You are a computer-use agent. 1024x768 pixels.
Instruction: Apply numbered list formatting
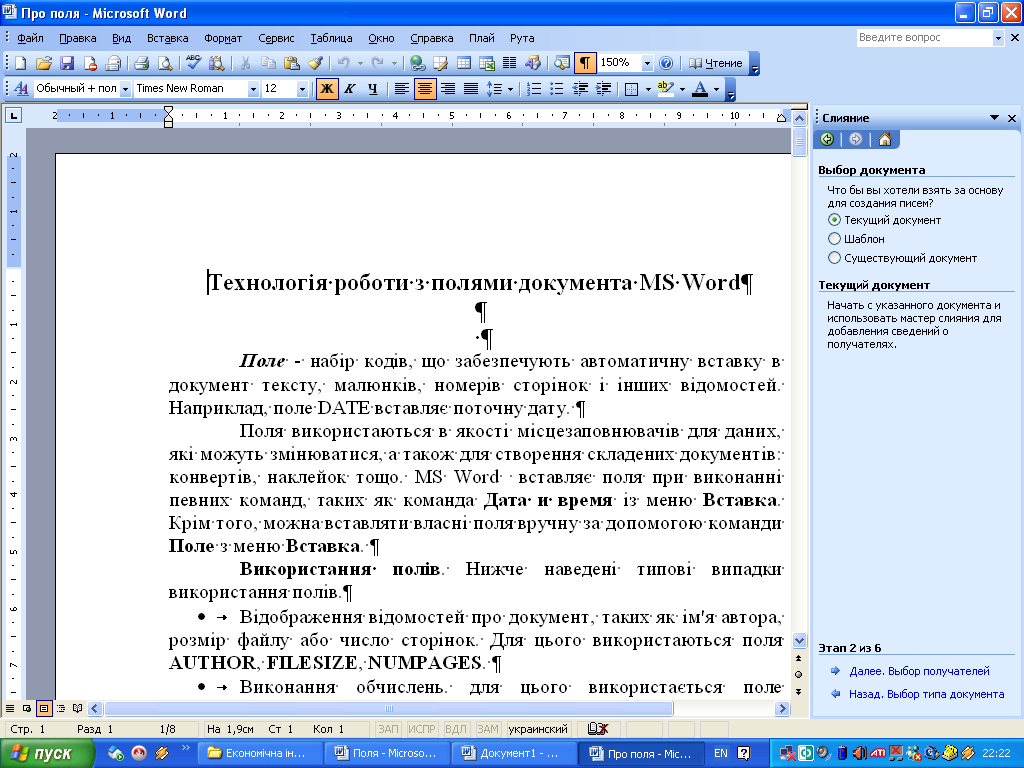534,88
